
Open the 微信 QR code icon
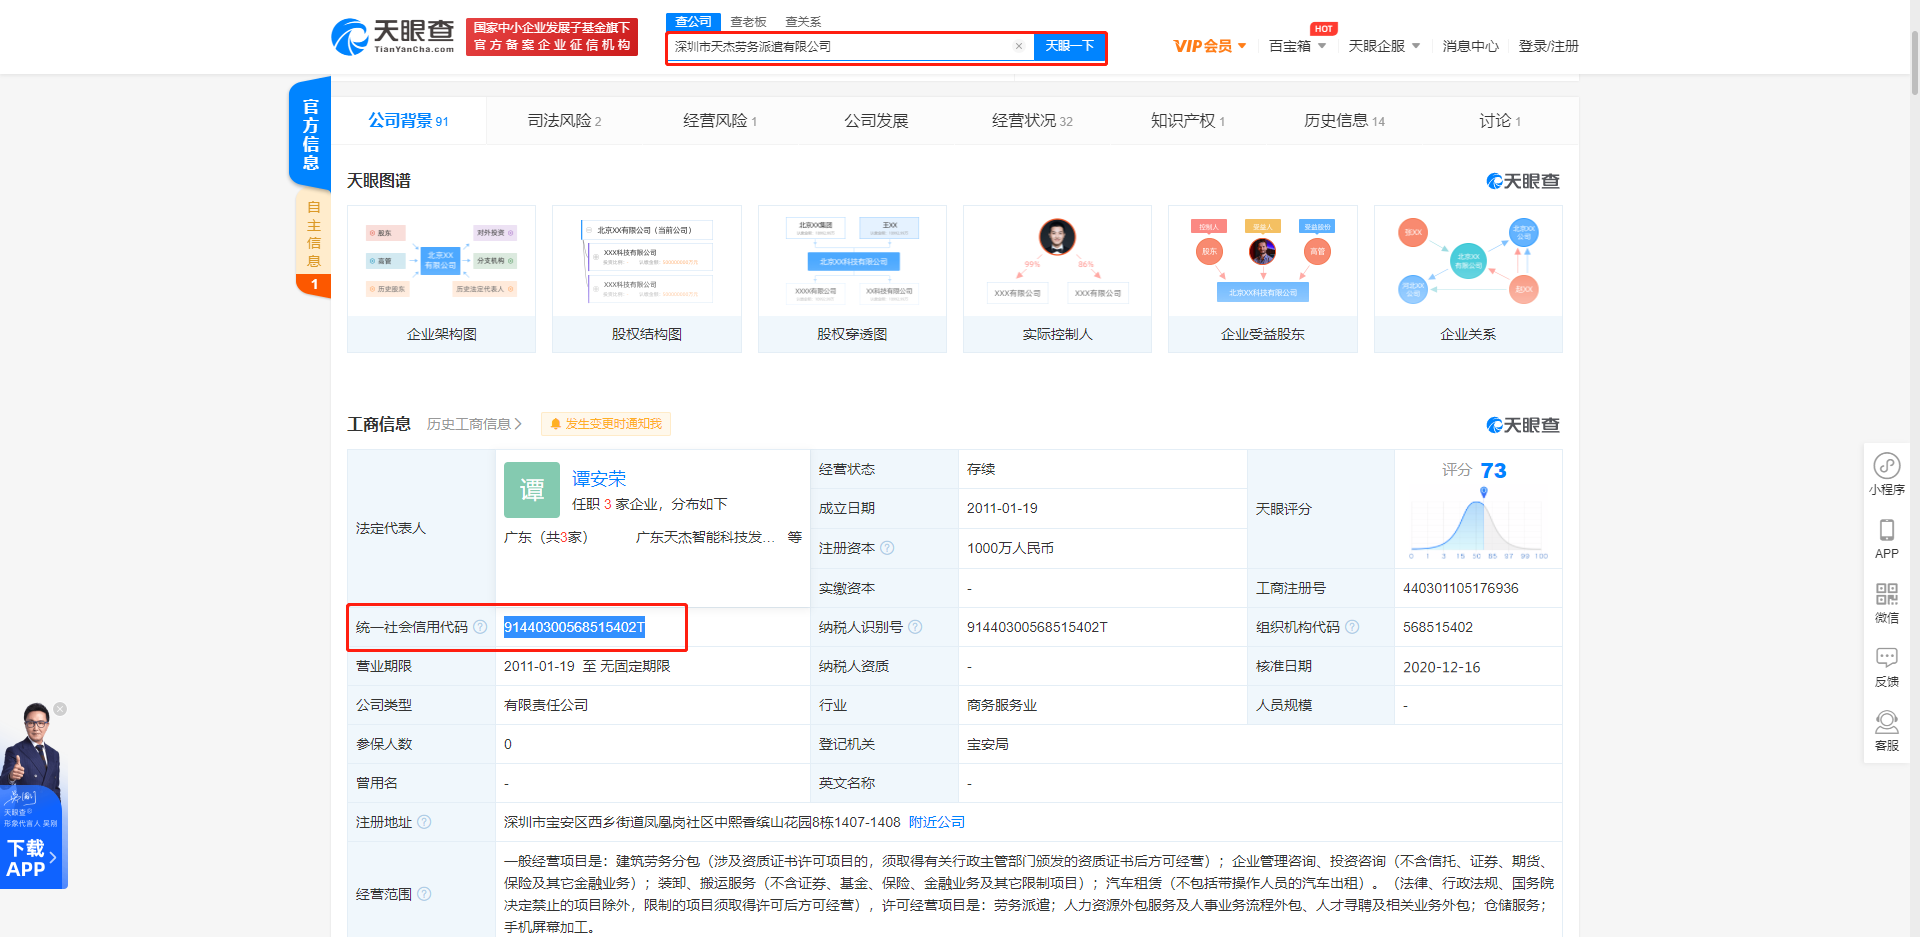click(1887, 603)
